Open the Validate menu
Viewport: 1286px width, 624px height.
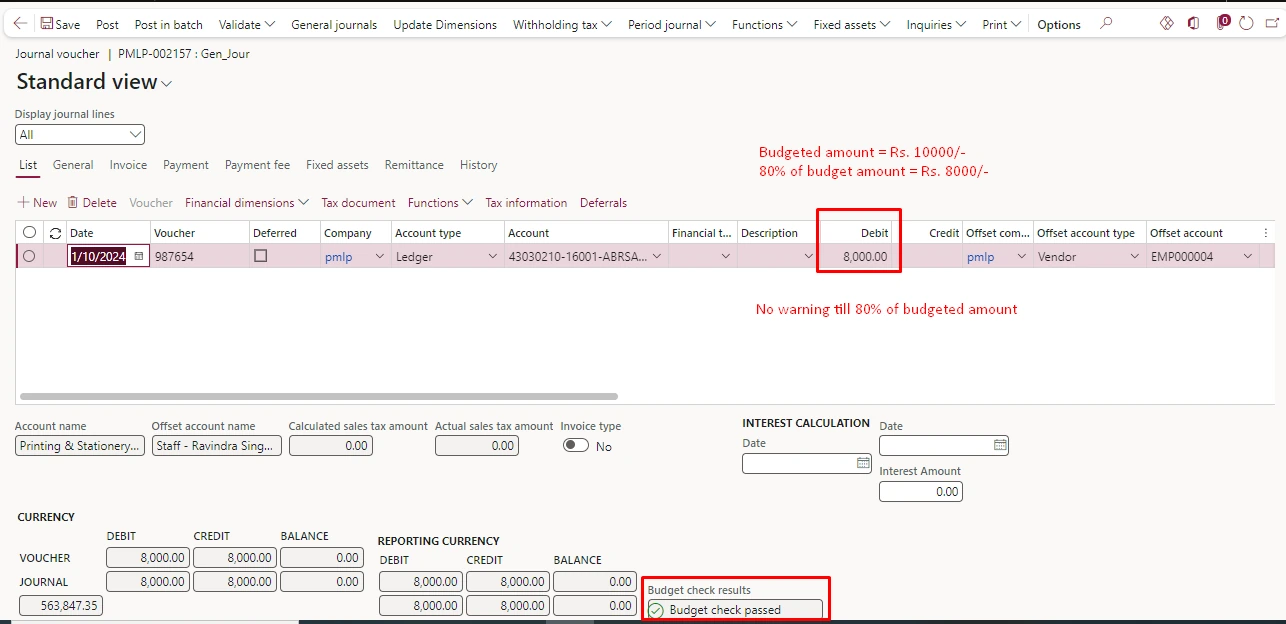pos(247,24)
